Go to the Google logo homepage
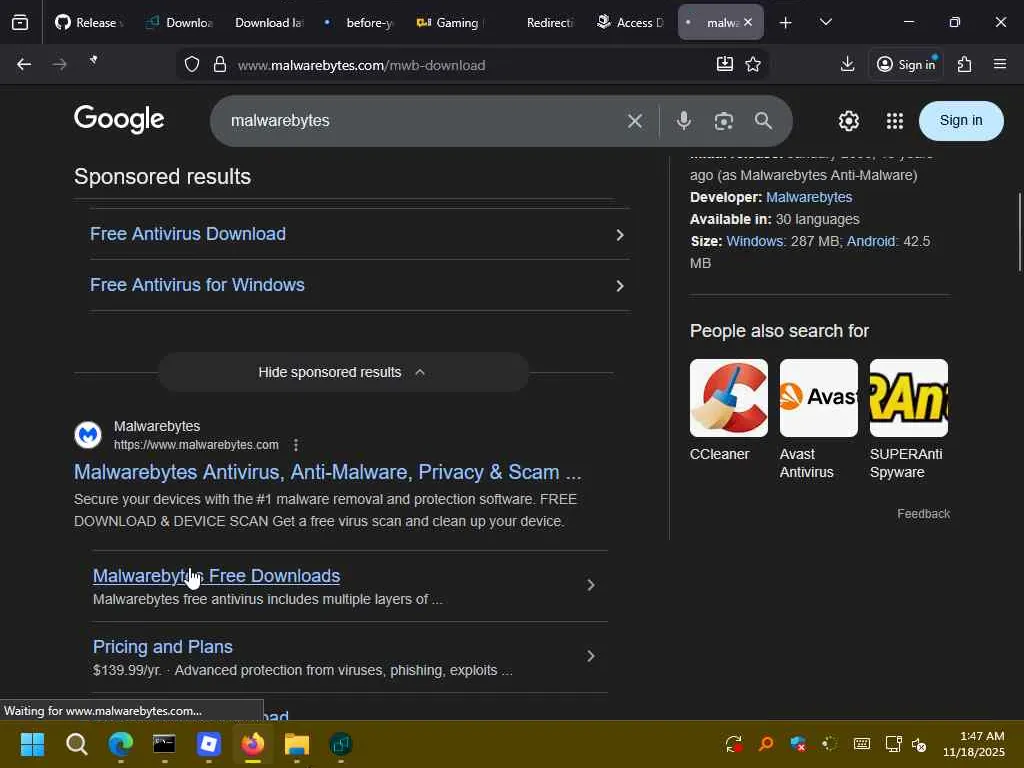 (119, 119)
